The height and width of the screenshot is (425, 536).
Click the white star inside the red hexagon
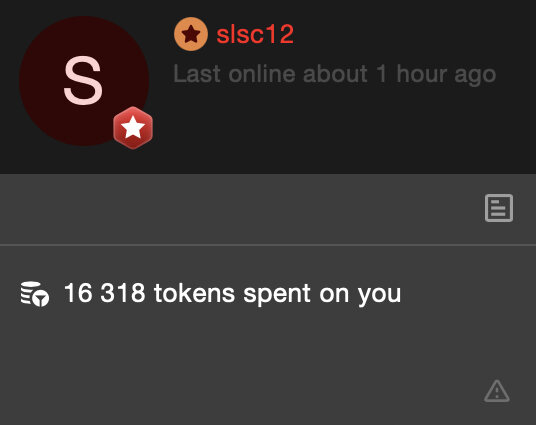[x=133, y=128]
